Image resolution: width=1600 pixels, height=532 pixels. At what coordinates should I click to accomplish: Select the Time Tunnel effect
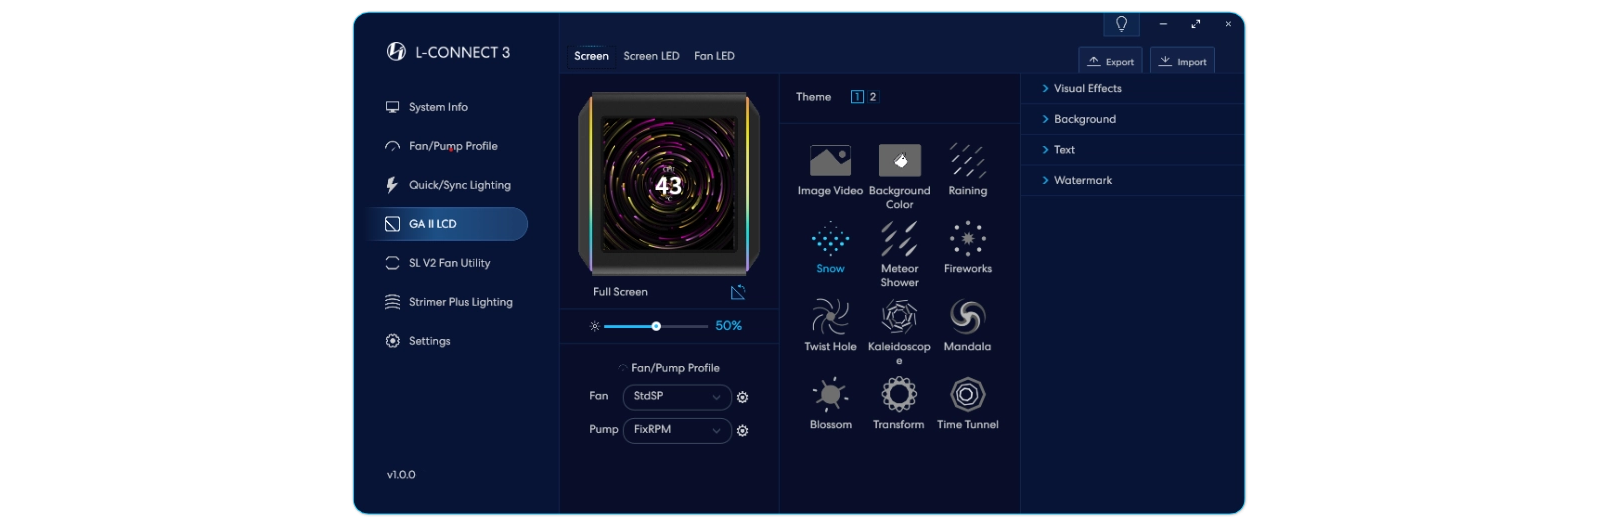(967, 395)
